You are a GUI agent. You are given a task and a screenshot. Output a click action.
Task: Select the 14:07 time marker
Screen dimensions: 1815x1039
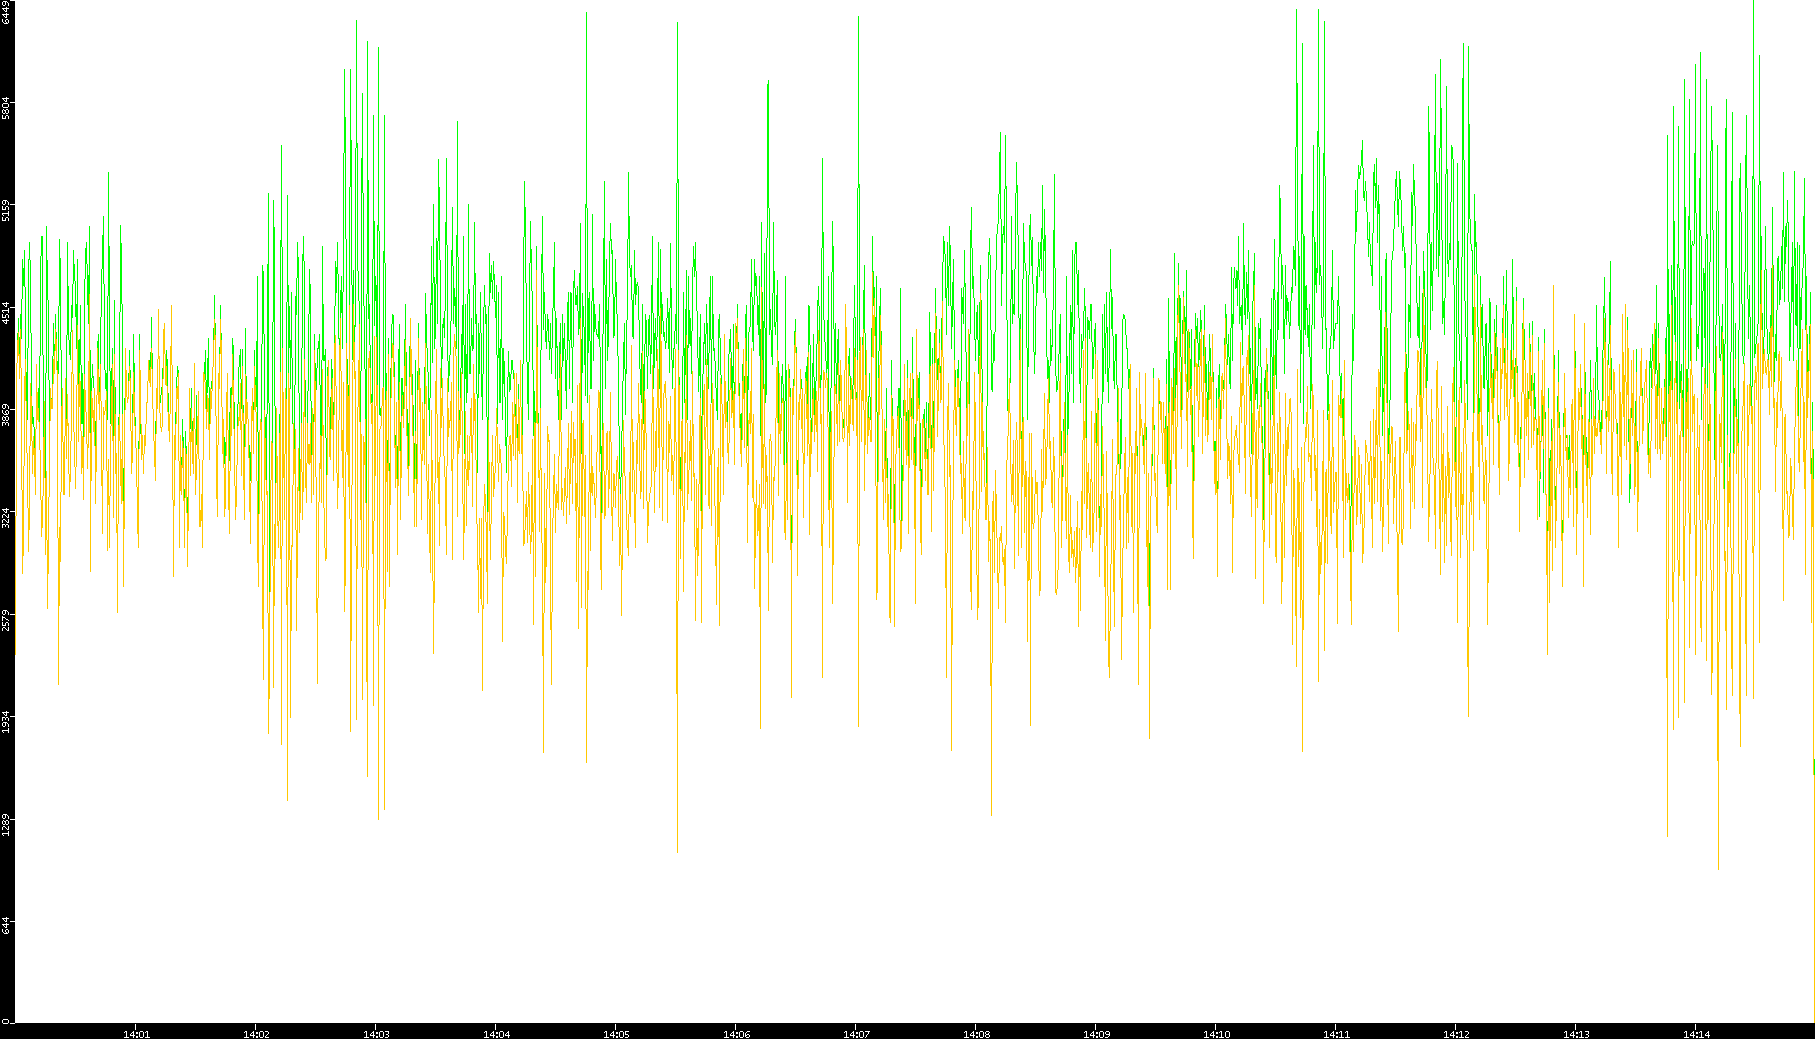pyautogui.click(x=856, y=1034)
